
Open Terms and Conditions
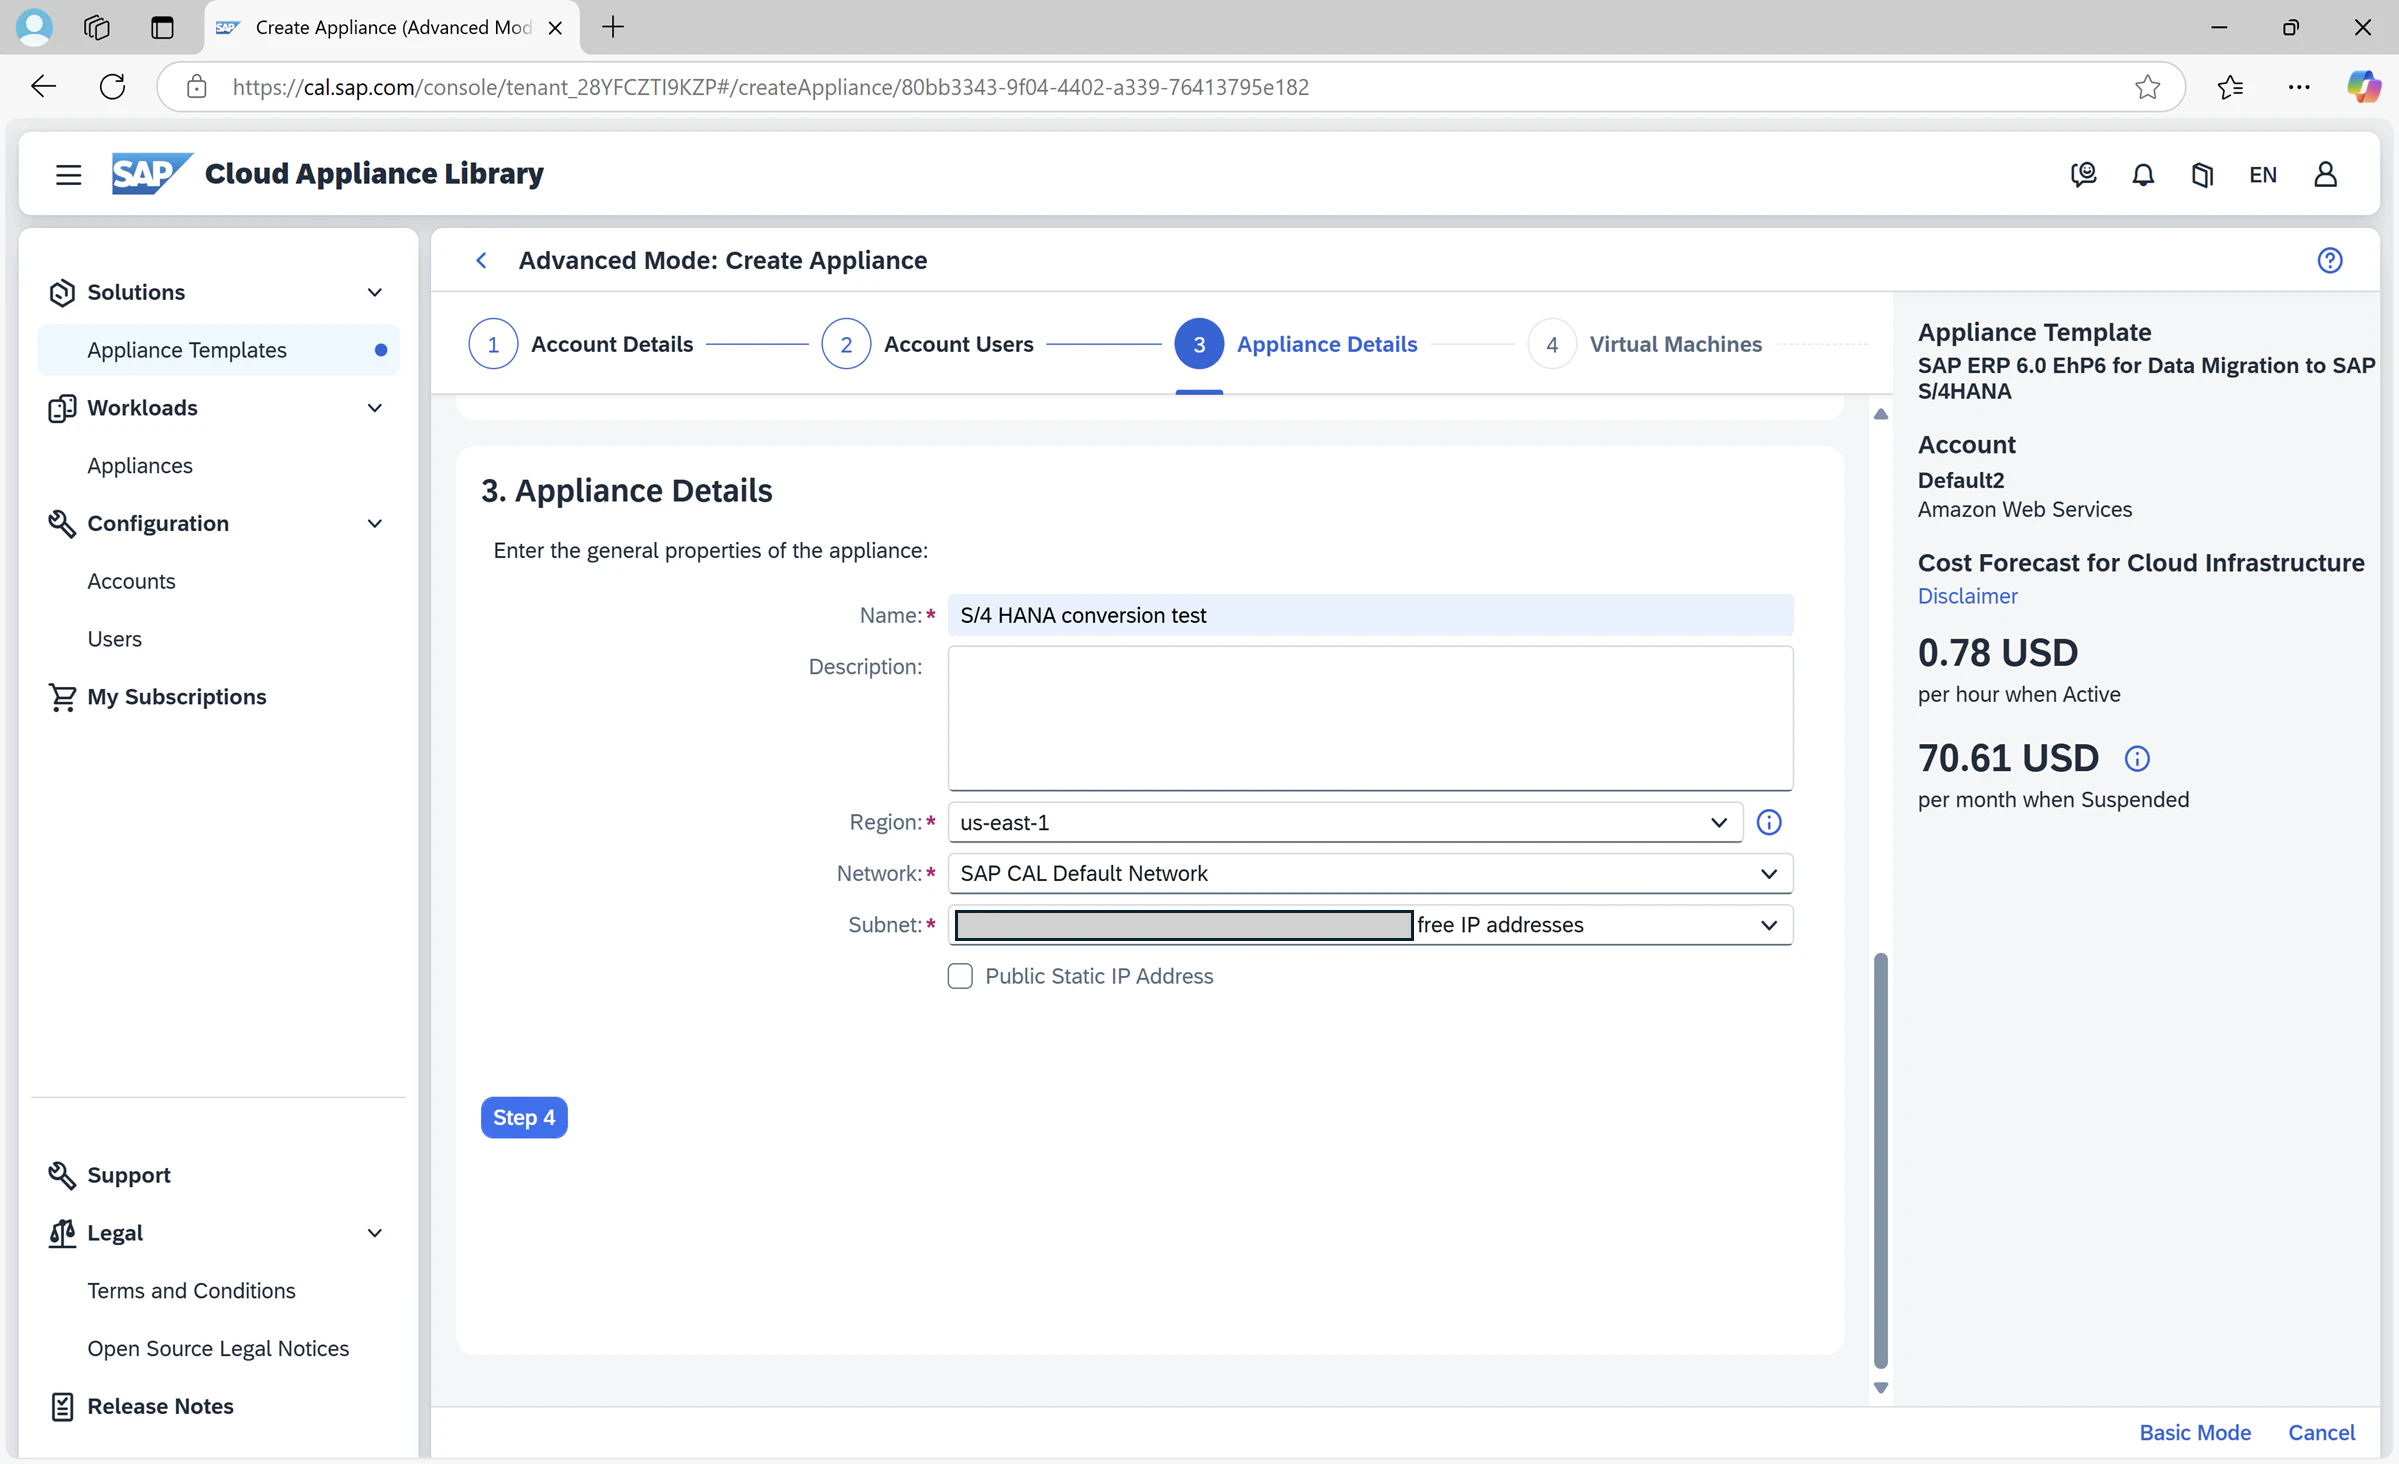pyautogui.click(x=191, y=1290)
